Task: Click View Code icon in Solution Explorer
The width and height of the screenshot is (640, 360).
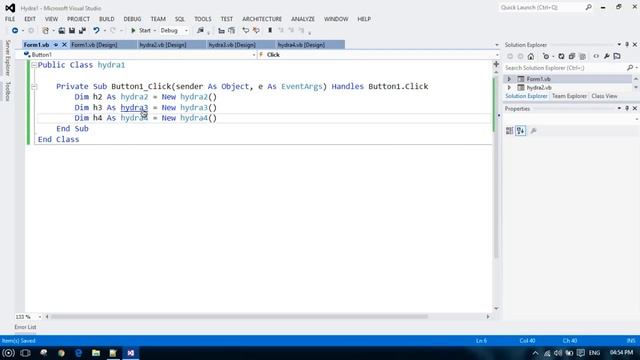Action: coord(596,56)
